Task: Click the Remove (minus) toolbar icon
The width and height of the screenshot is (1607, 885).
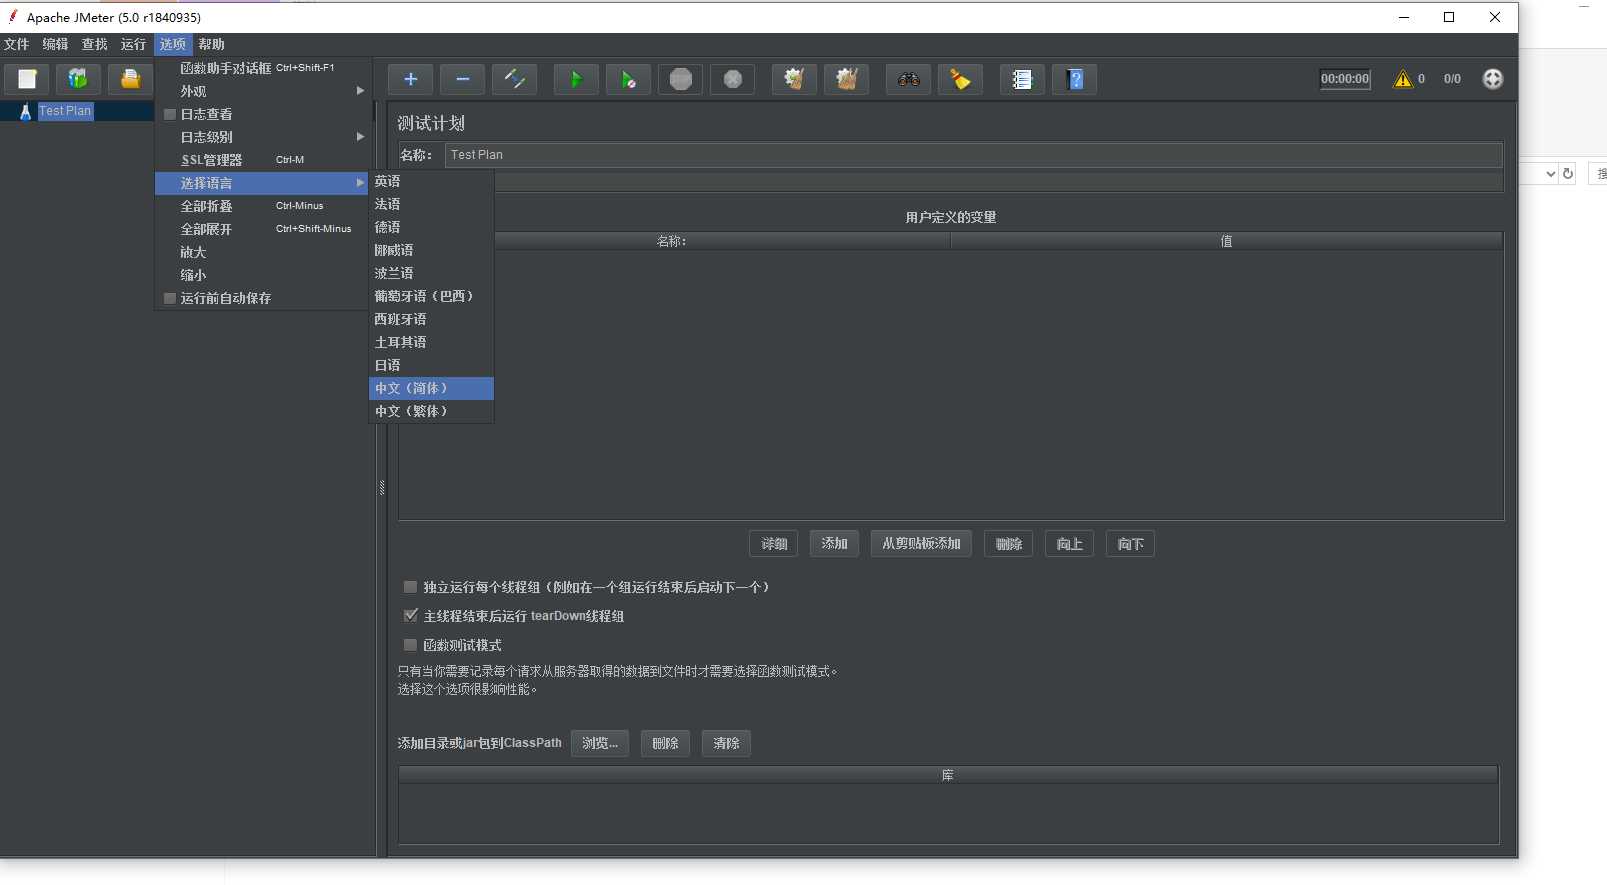Action: coord(462,79)
